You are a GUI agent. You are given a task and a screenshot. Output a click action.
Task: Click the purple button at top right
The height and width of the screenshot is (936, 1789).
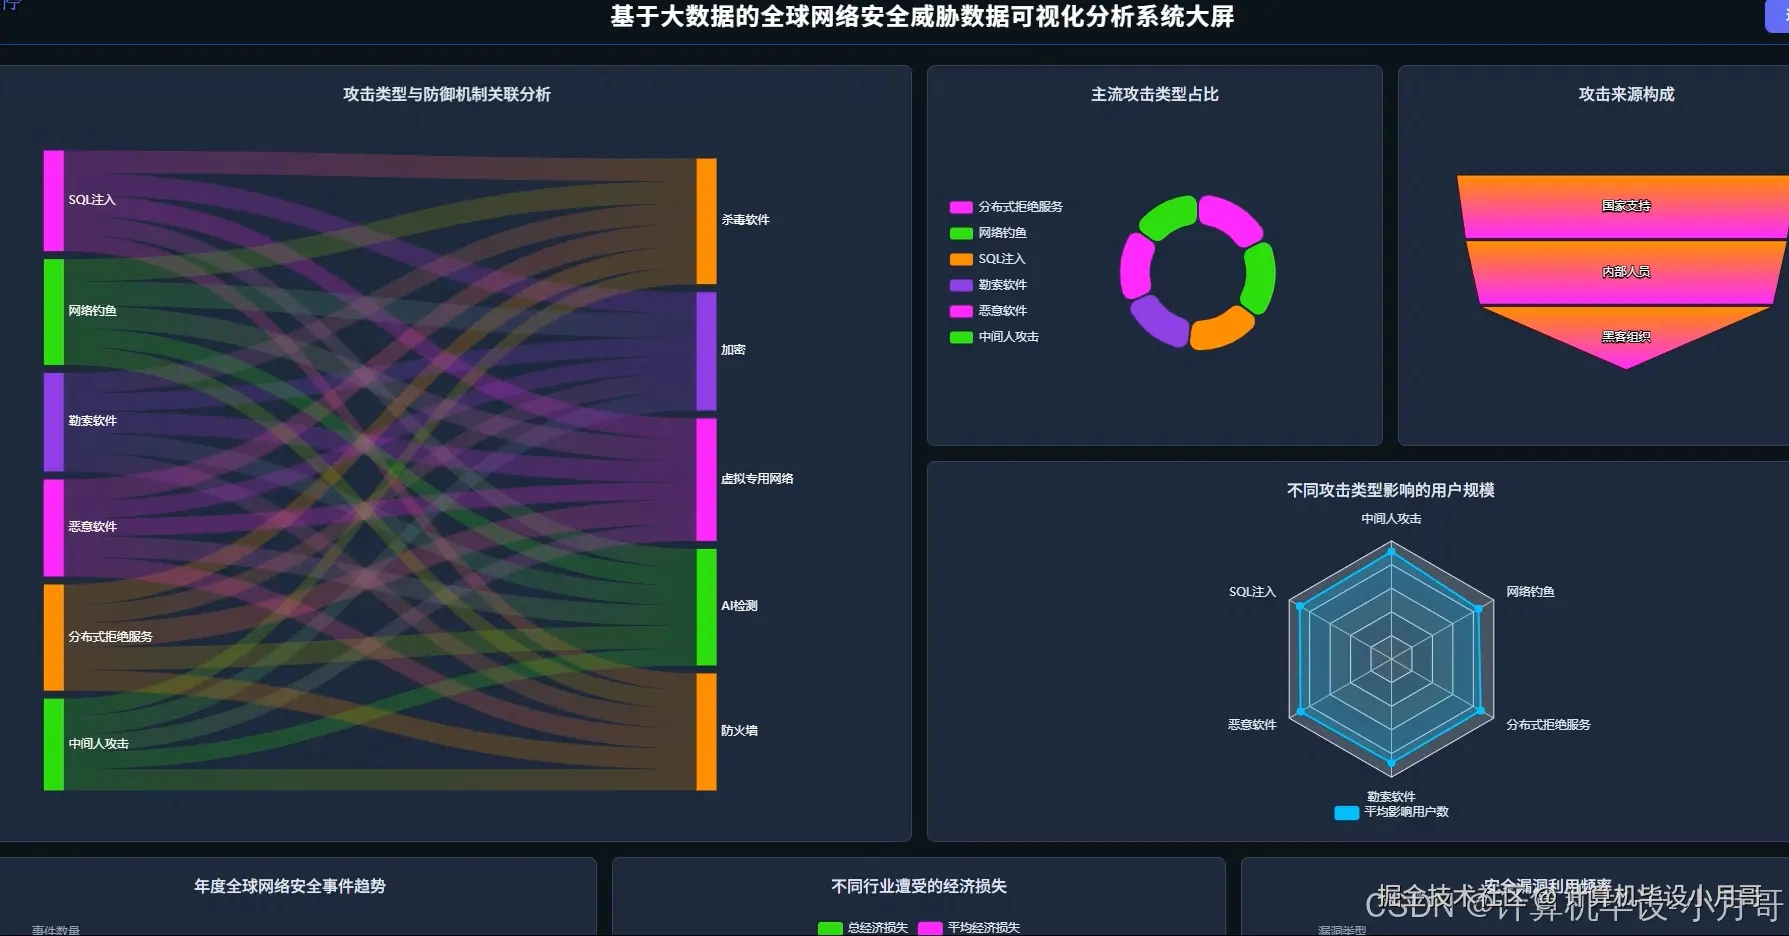coord(1779,14)
